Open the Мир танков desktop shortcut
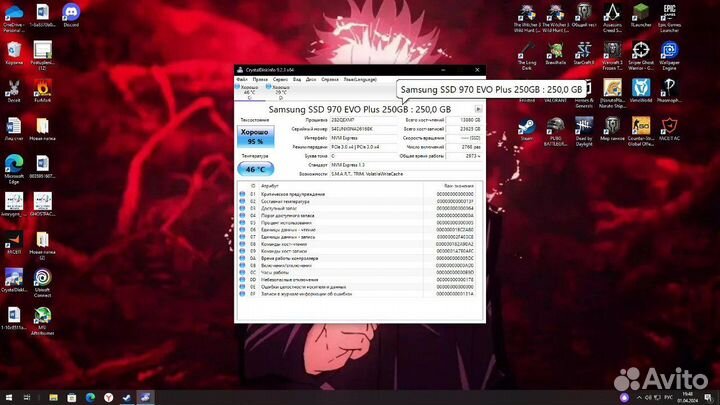 (x=612, y=129)
